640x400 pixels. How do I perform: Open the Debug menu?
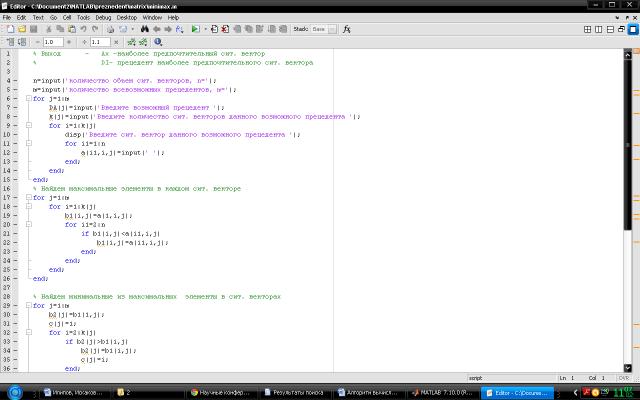103,17
